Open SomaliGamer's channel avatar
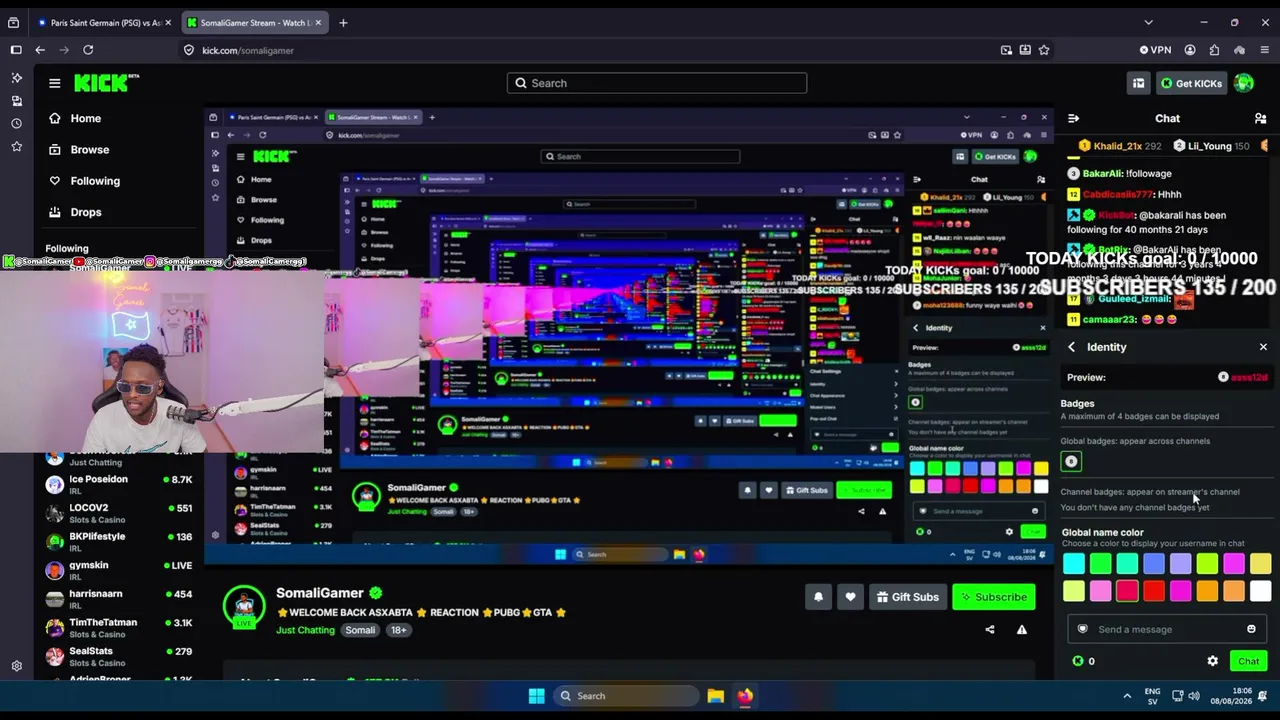 (x=244, y=606)
